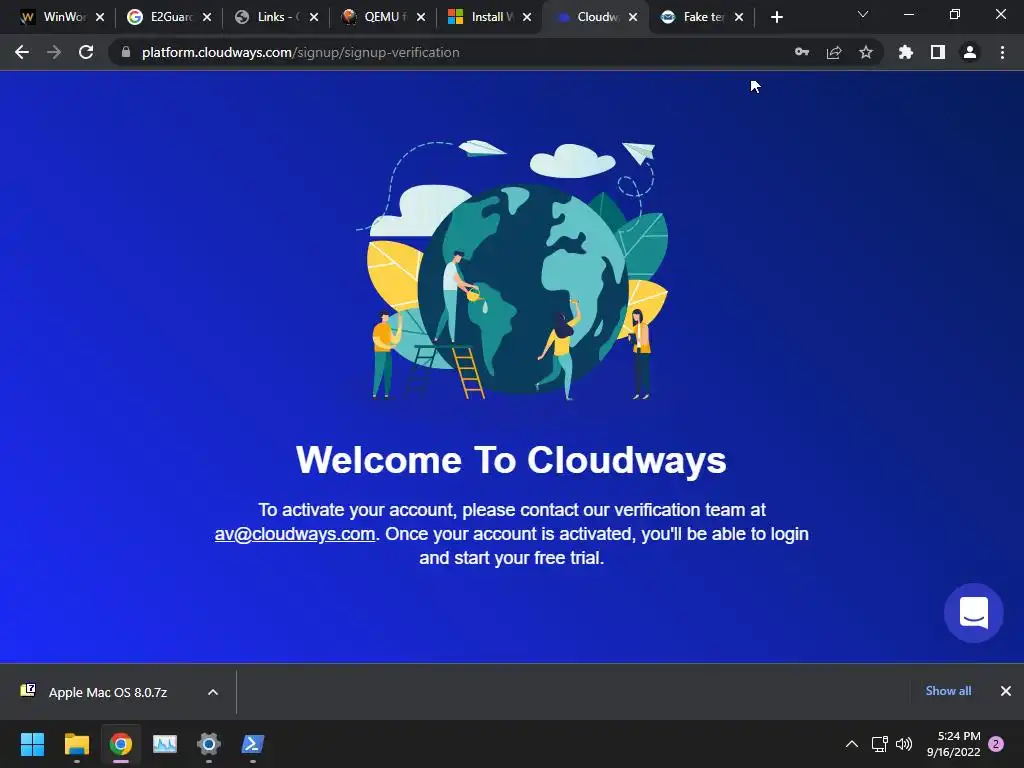Open the Windows Start menu
This screenshot has width=1024, height=768.
[32, 744]
